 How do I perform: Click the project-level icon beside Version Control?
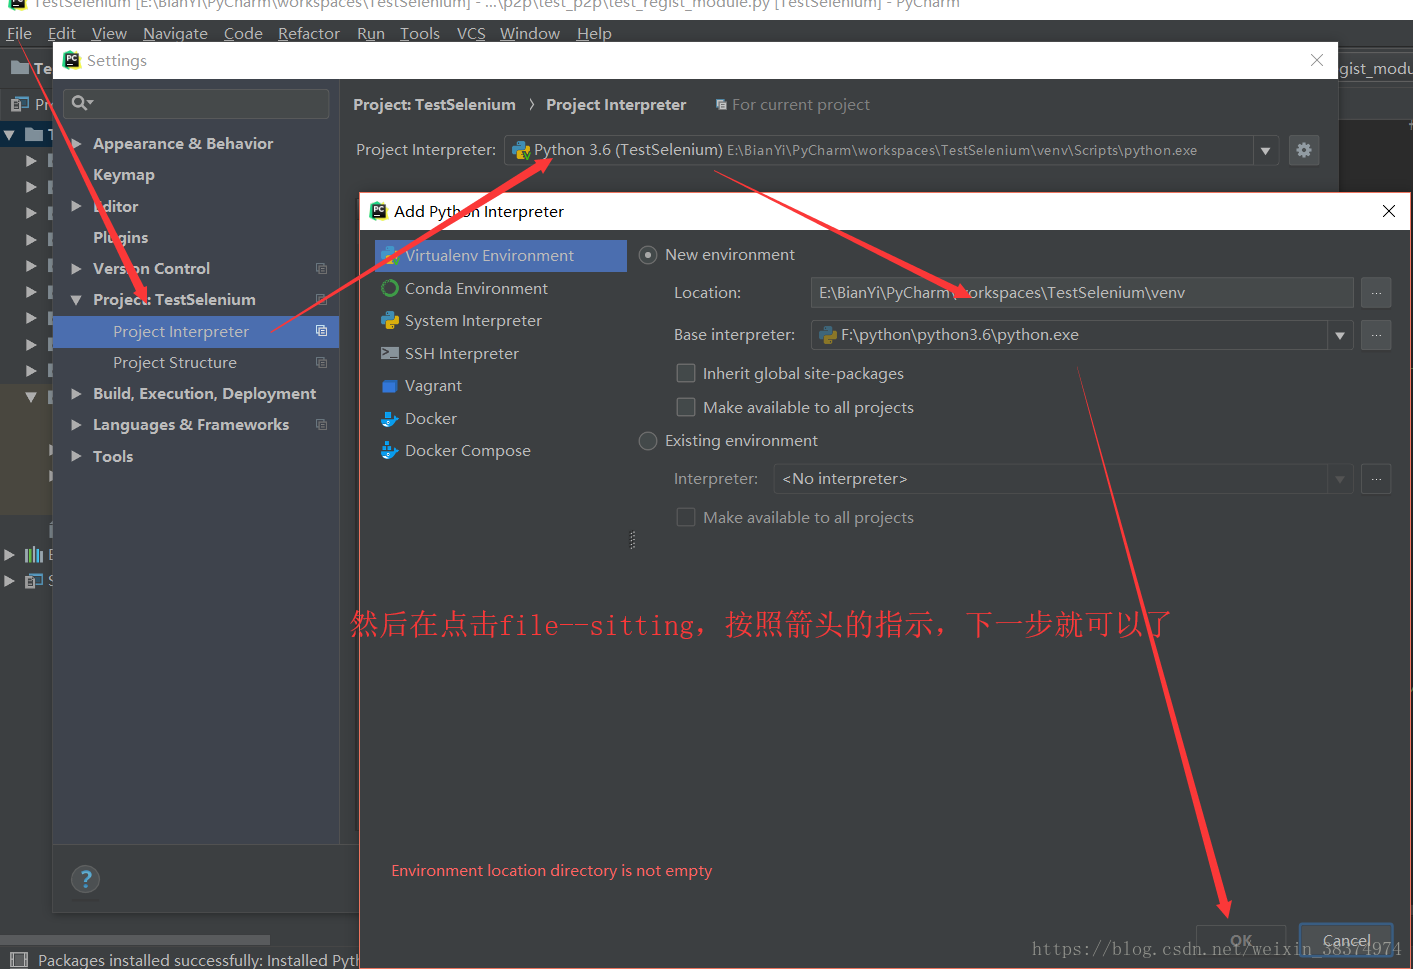[x=321, y=268]
